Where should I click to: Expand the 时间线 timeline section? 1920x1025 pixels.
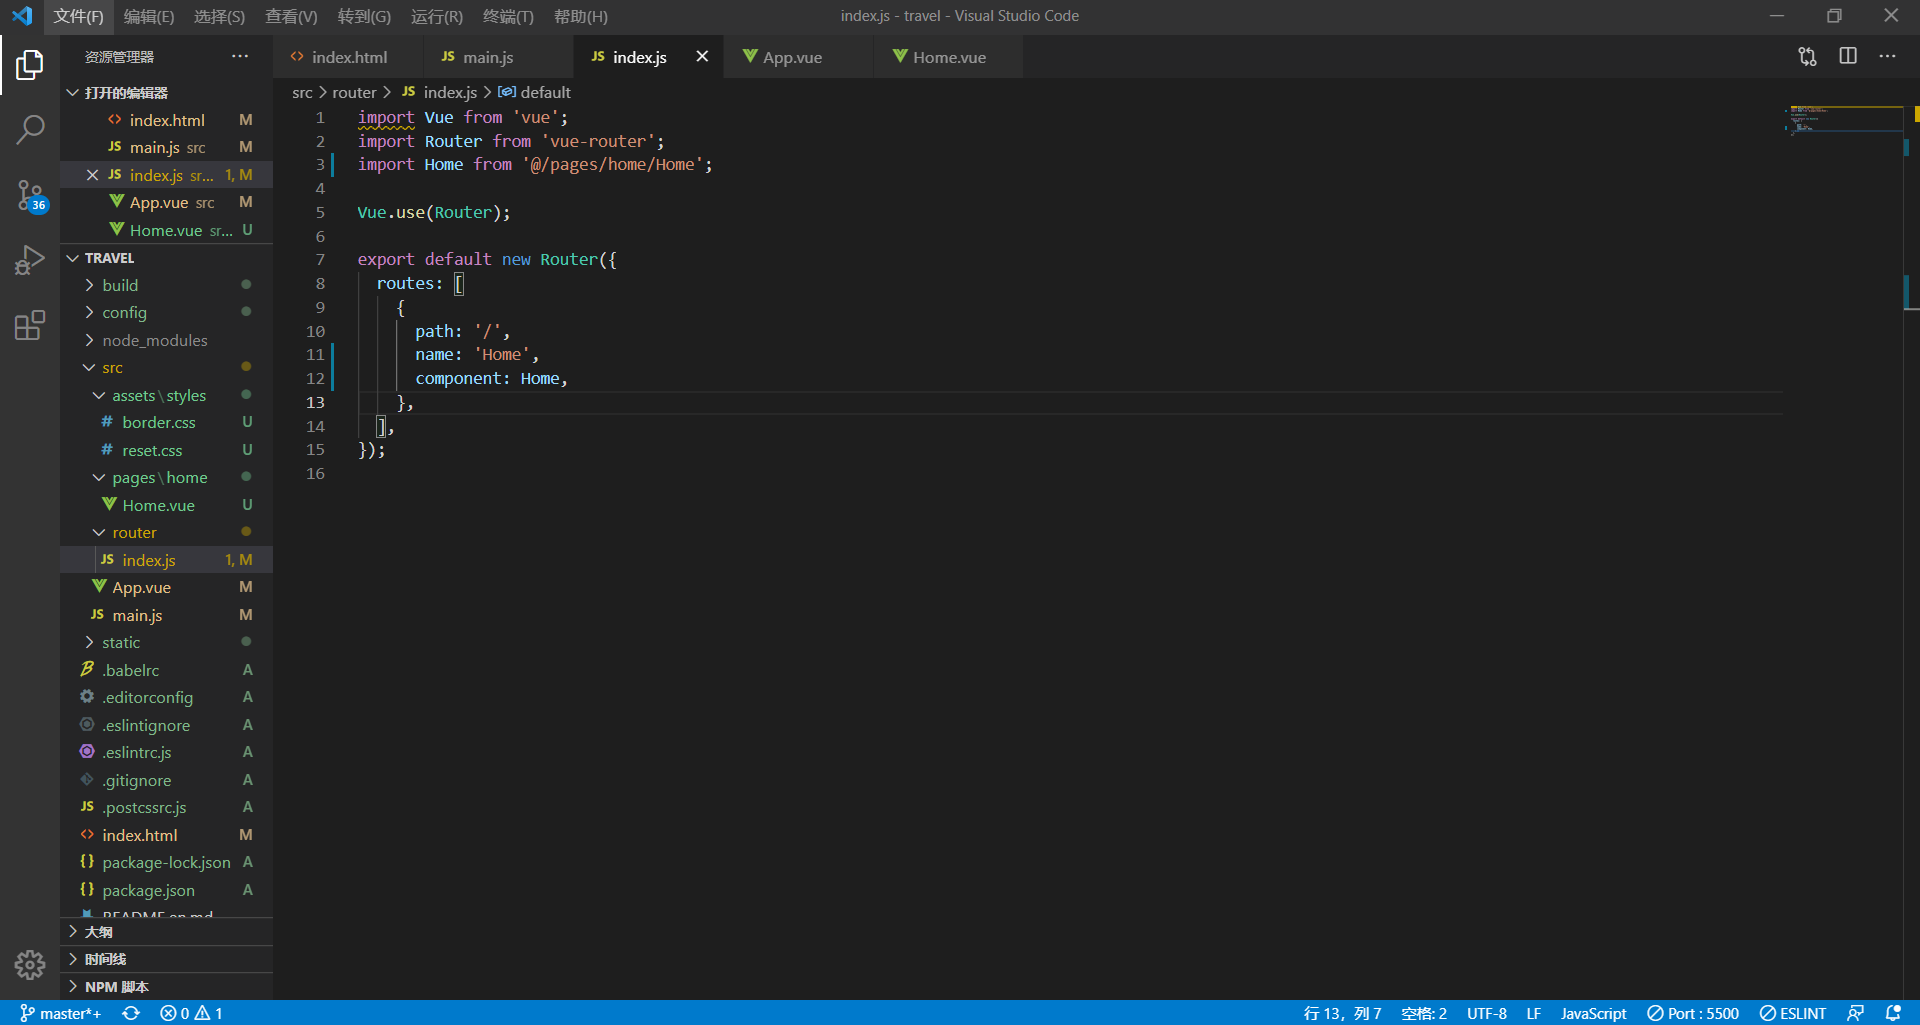click(x=166, y=959)
